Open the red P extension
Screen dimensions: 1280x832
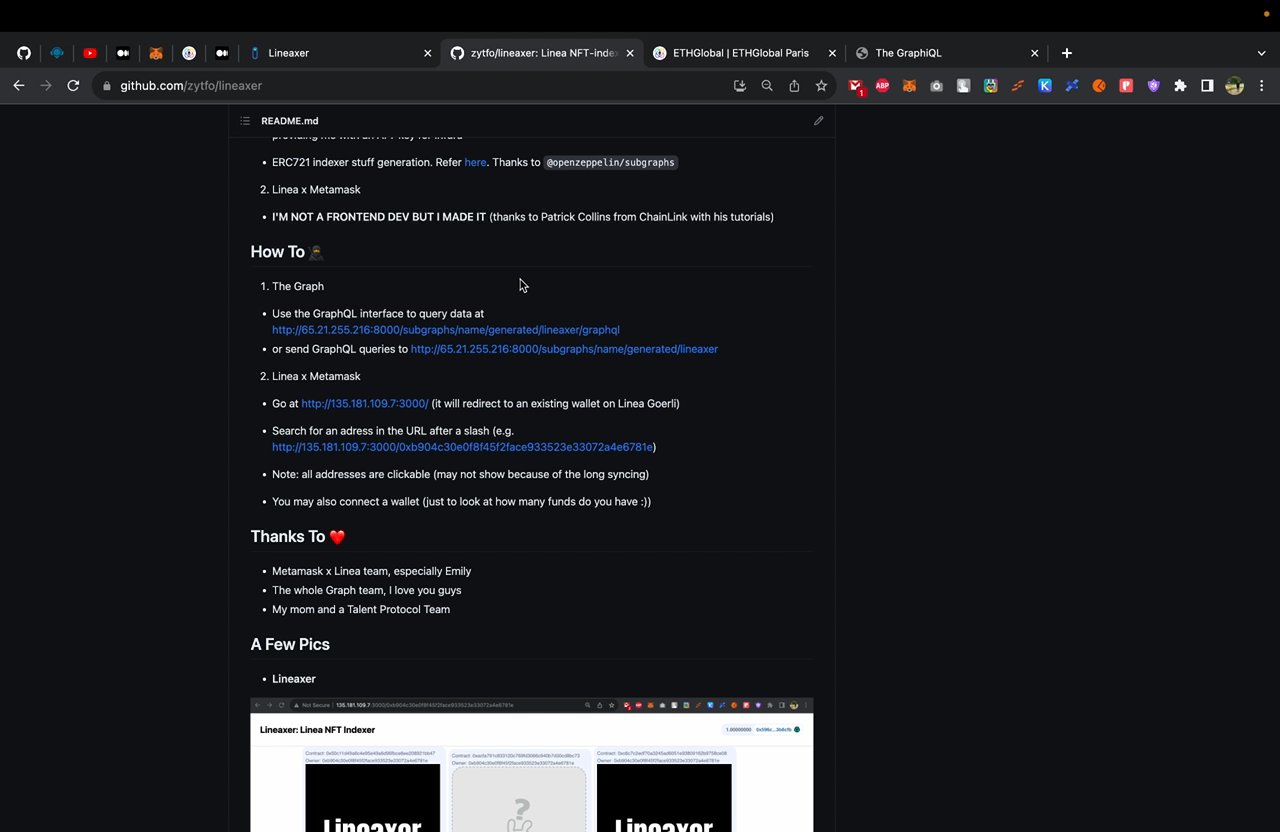(x=1126, y=86)
